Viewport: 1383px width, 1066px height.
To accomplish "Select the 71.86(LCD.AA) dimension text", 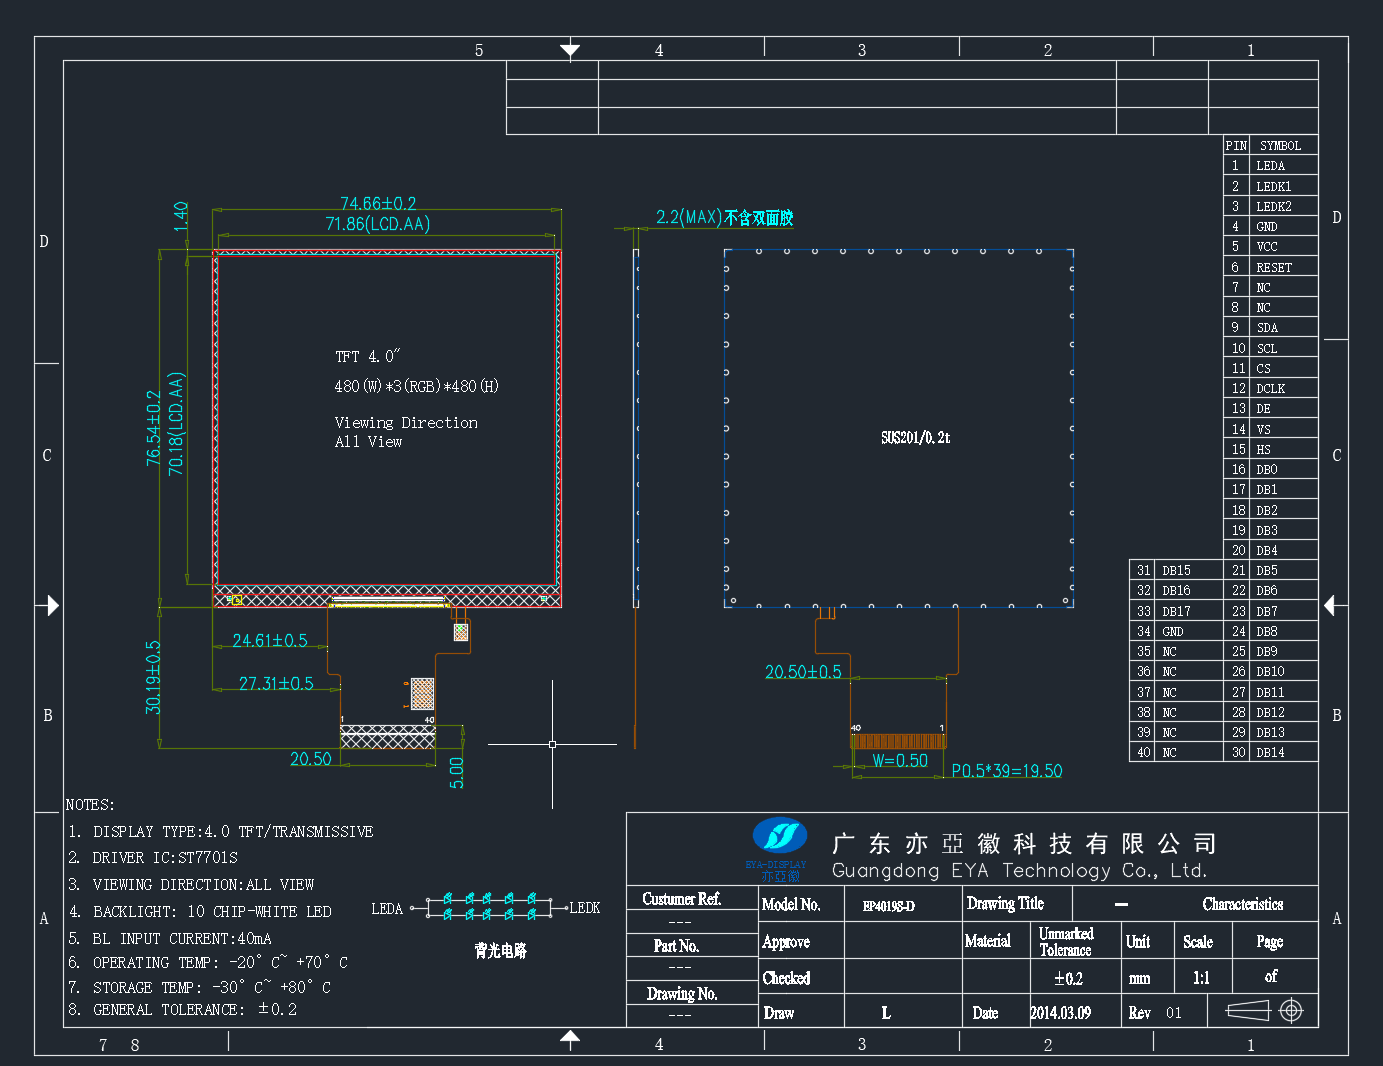I will pyautogui.click(x=378, y=224).
